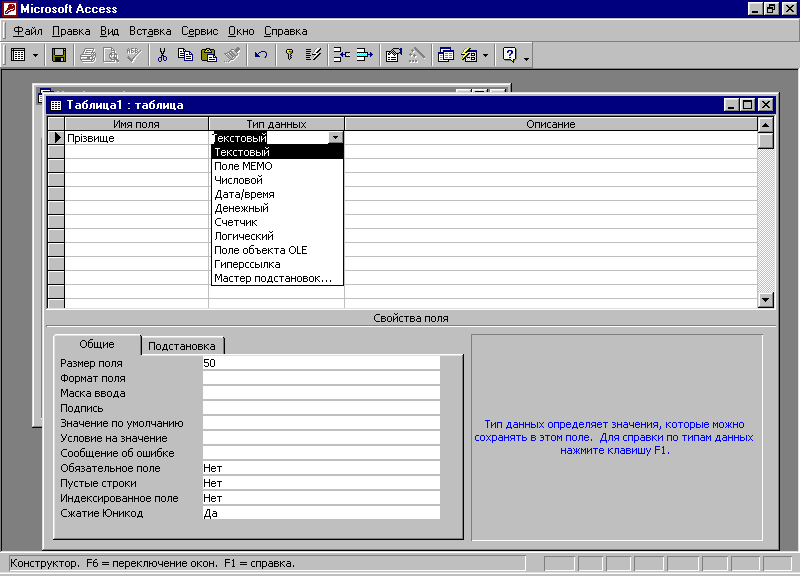The width and height of the screenshot is (800, 576).
Task: Save the table with the floppy icon
Action: [x=59, y=55]
